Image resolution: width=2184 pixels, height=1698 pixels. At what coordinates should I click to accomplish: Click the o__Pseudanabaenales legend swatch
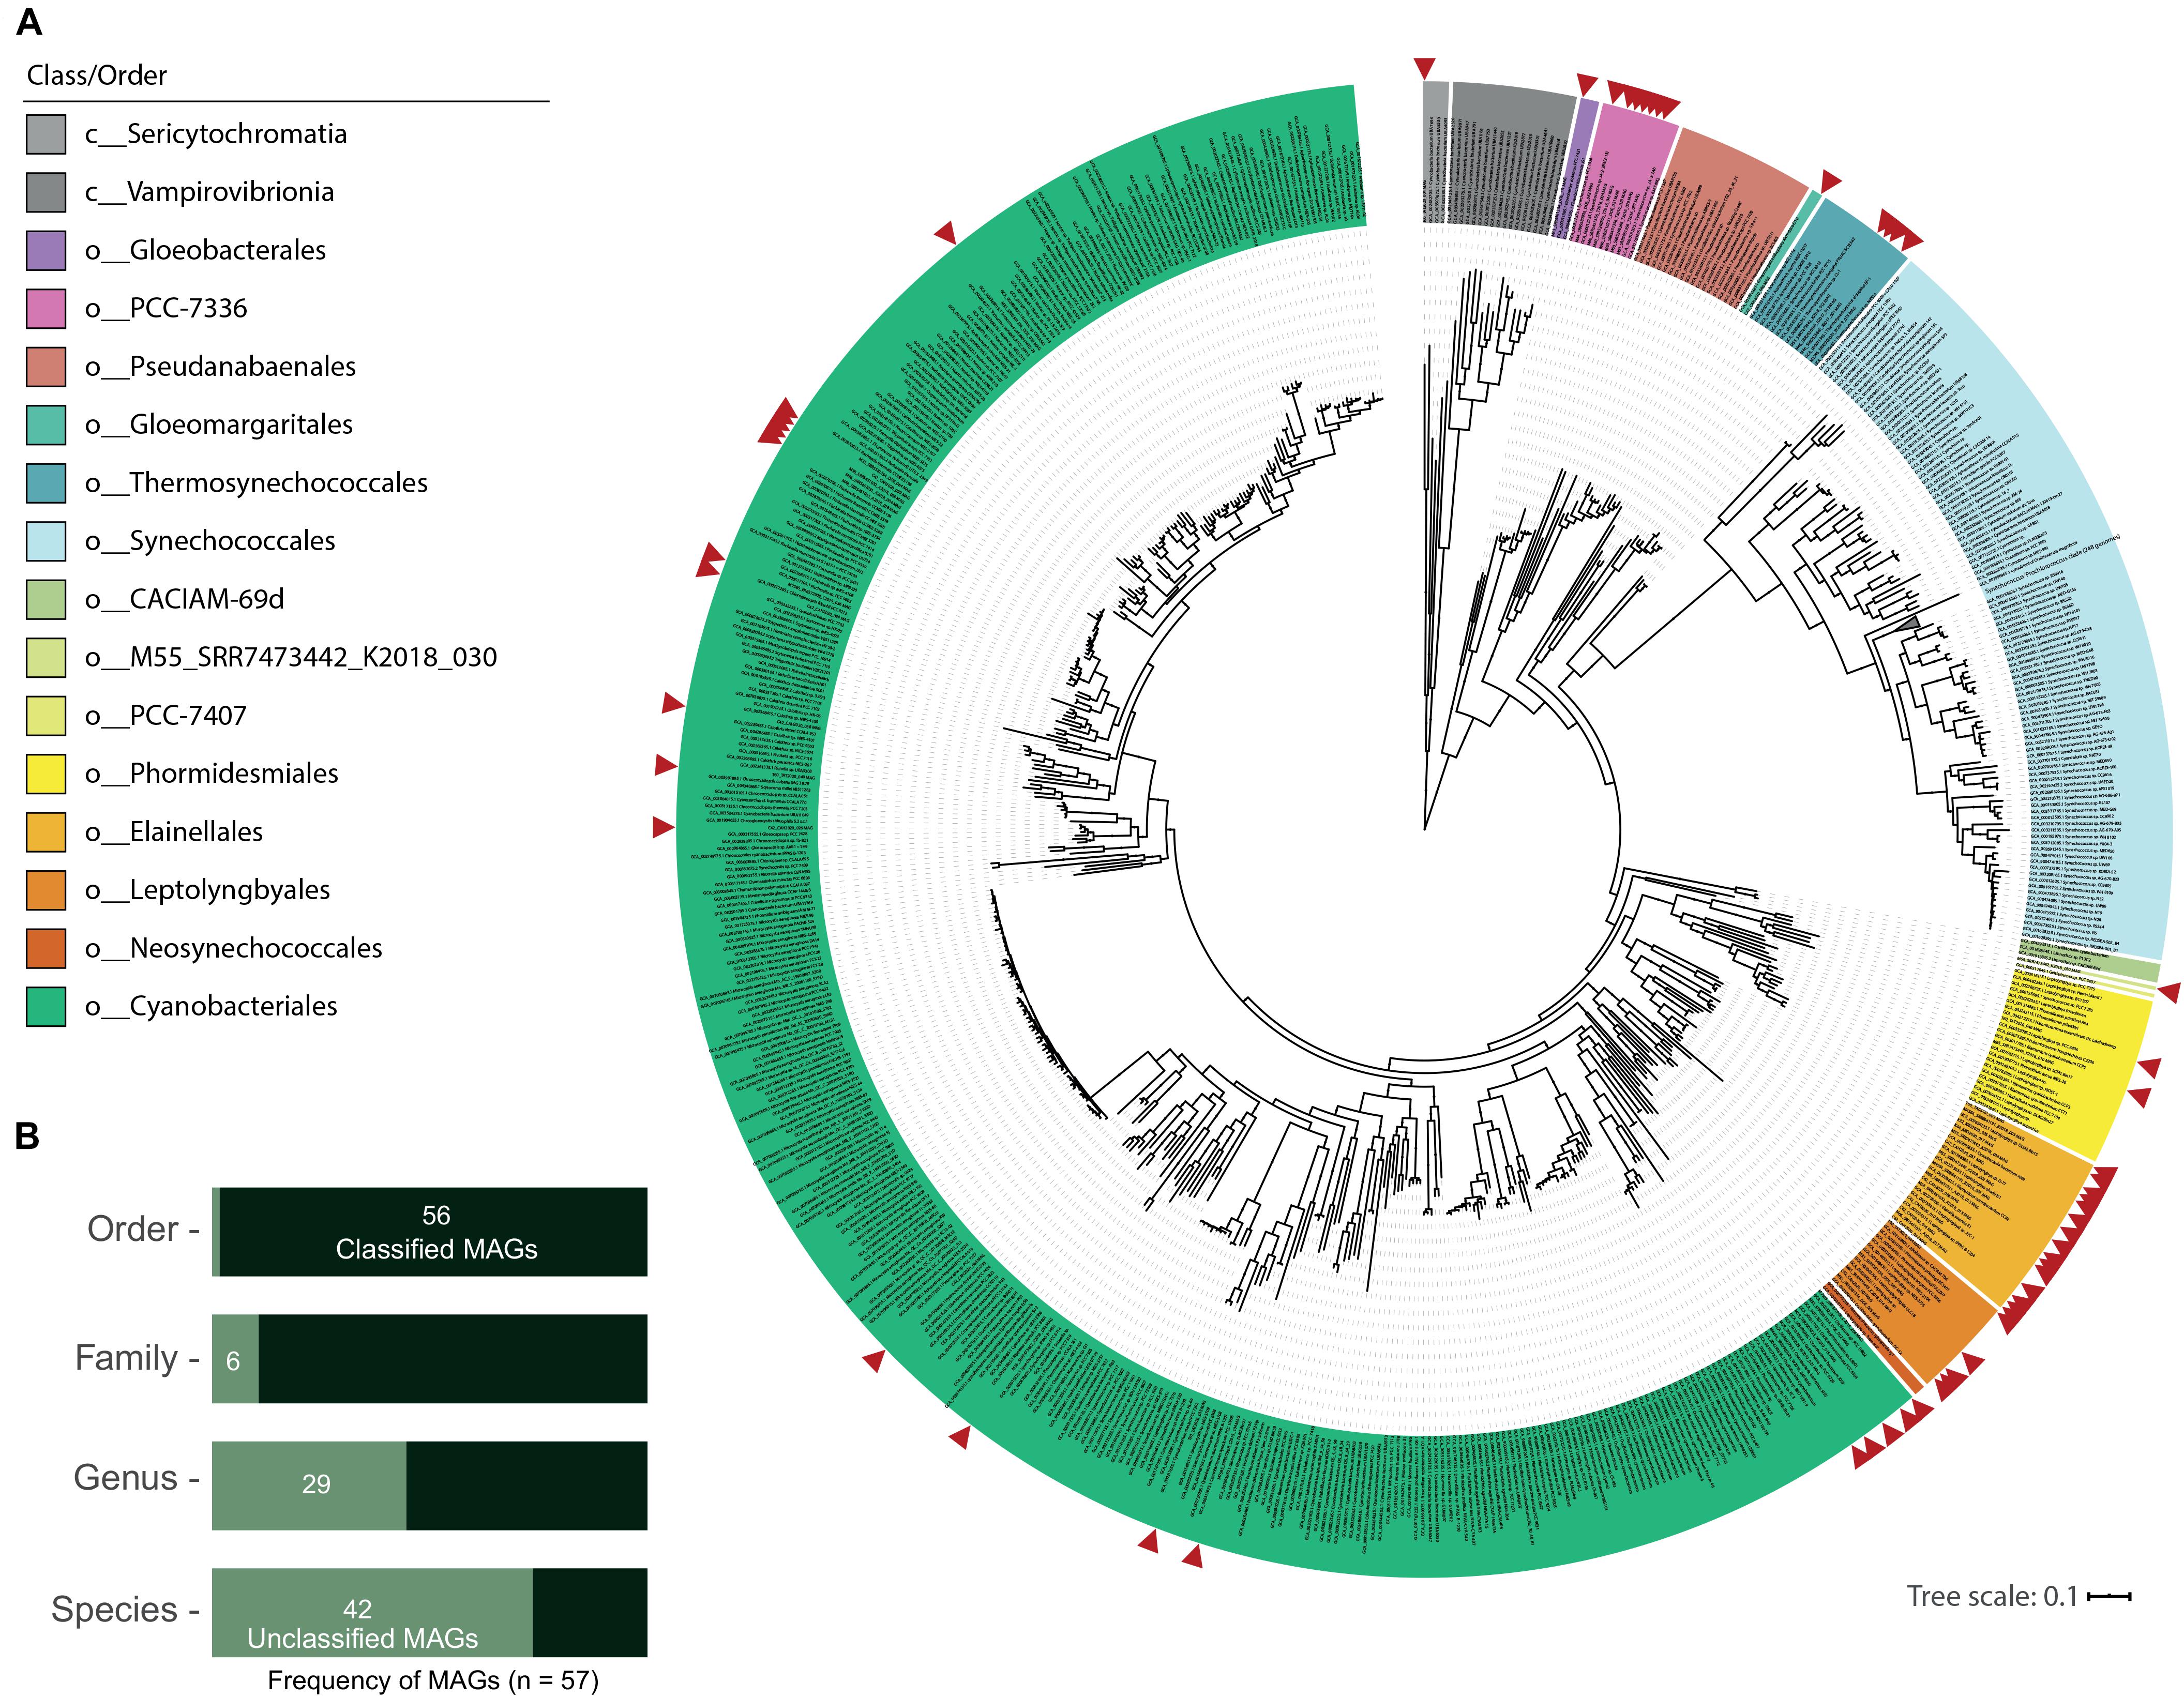tap(46, 366)
